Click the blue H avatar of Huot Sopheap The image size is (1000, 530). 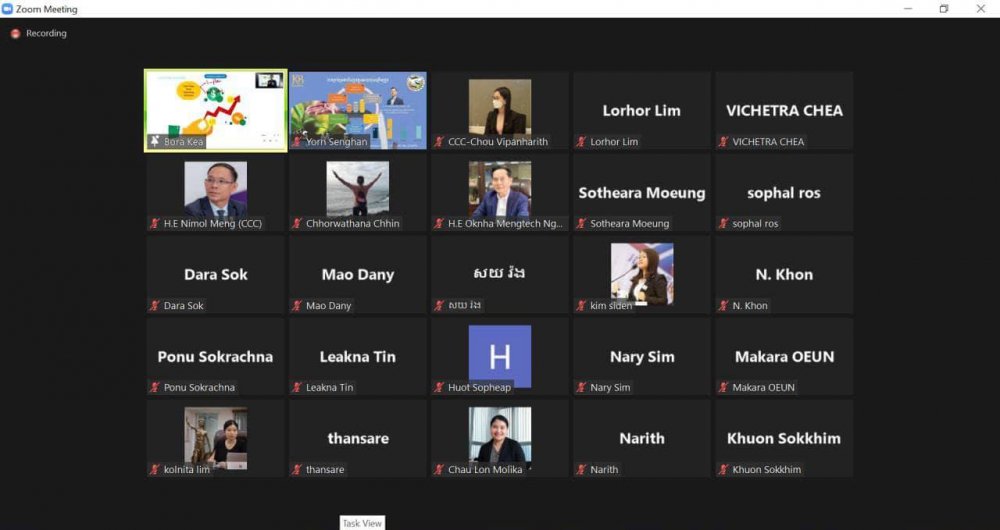coord(500,356)
